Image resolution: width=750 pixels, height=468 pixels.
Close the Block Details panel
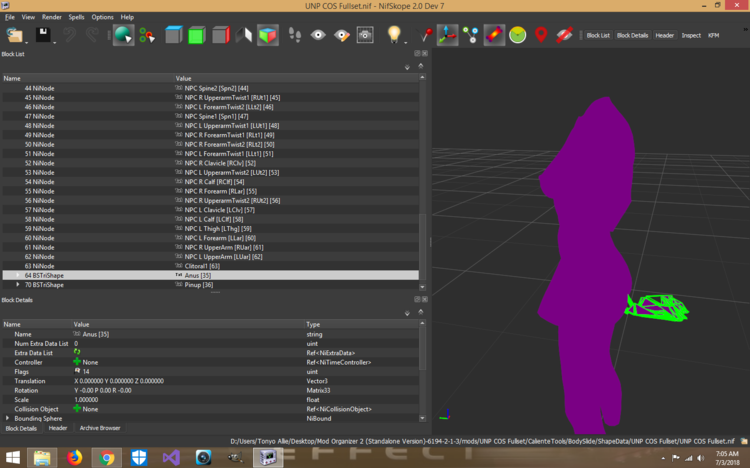[425, 300]
